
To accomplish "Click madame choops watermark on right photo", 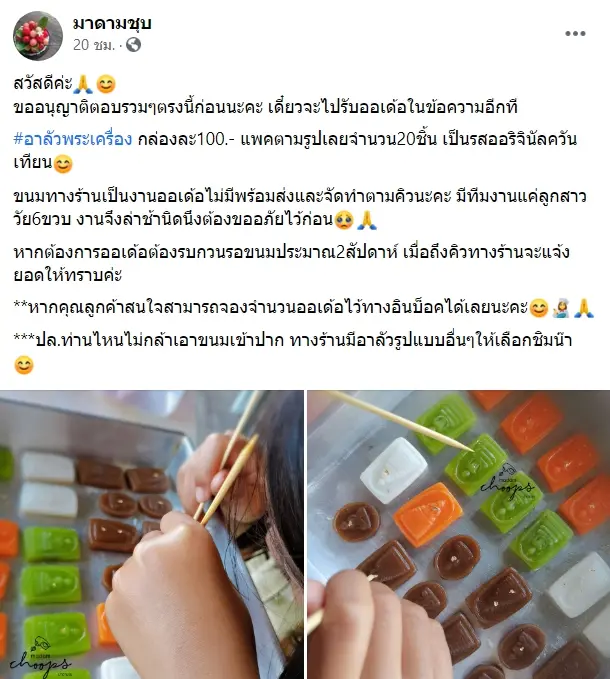I will pyautogui.click(x=508, y=483).
